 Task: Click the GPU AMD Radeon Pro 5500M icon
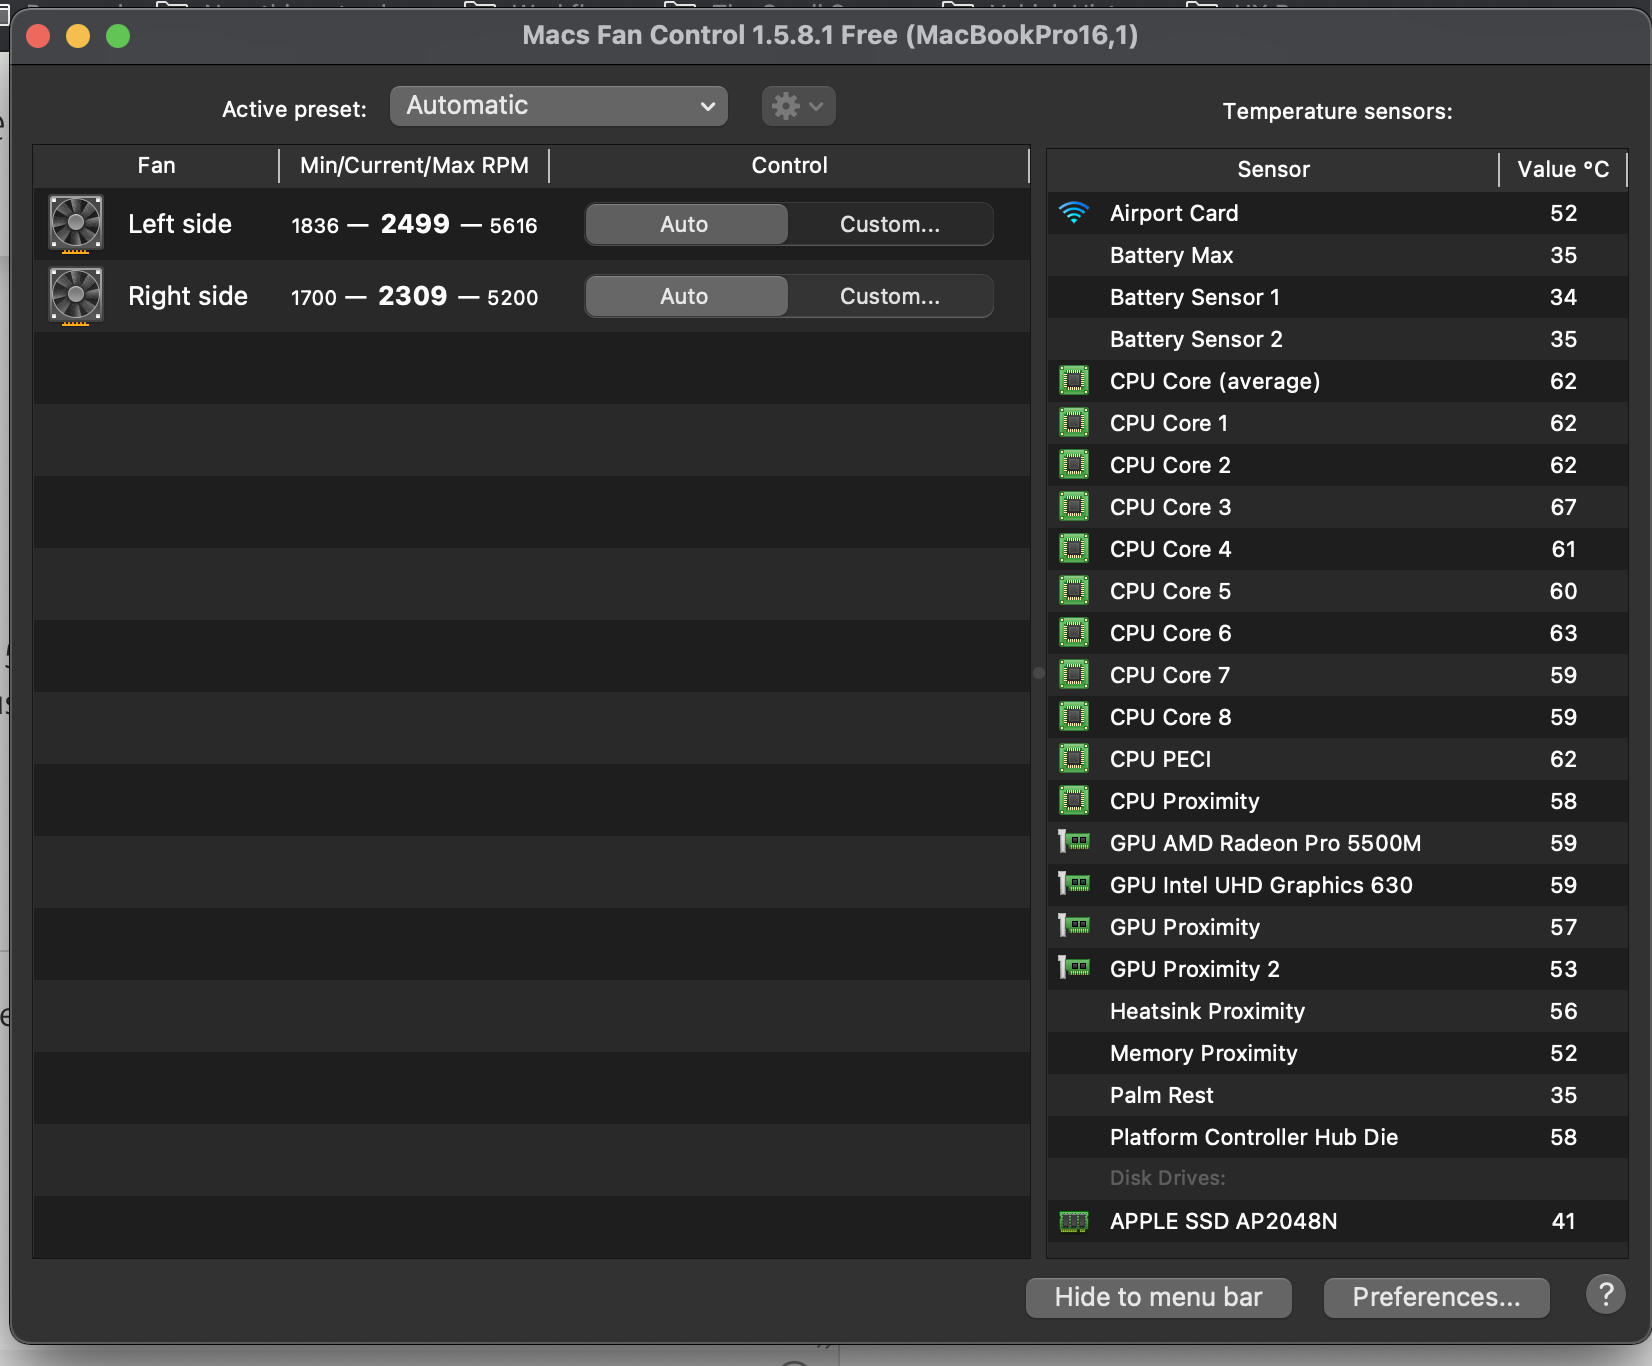coord(1074,842)
